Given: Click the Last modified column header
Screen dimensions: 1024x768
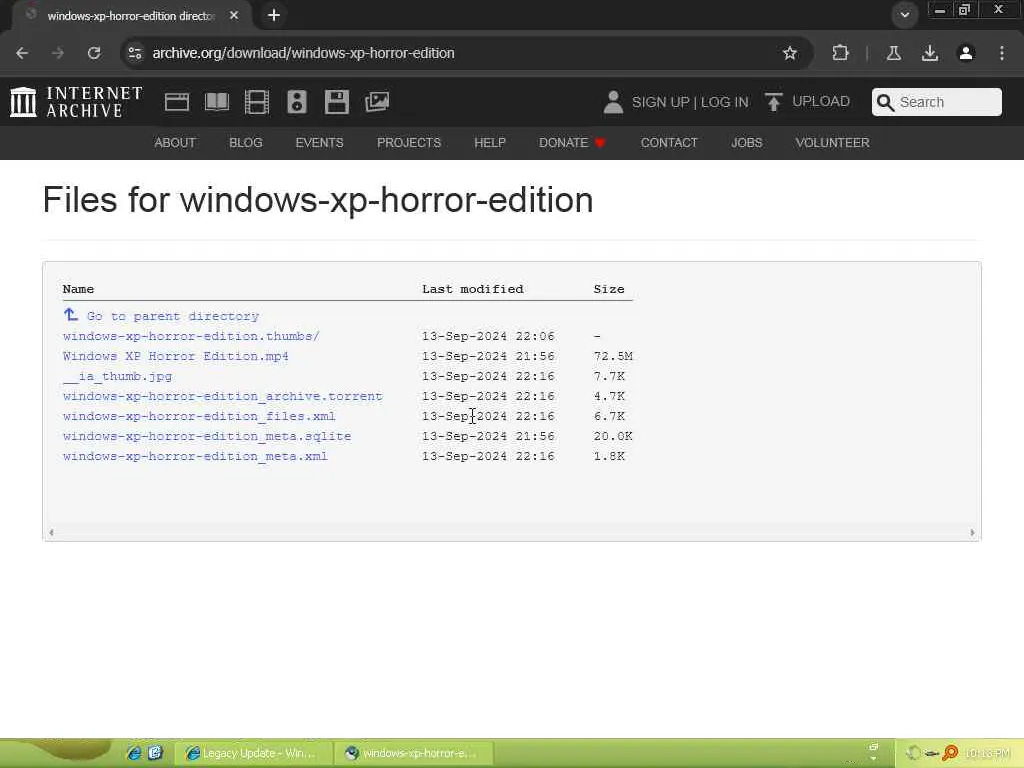Looking at the screenshot, I should point(473,289).
